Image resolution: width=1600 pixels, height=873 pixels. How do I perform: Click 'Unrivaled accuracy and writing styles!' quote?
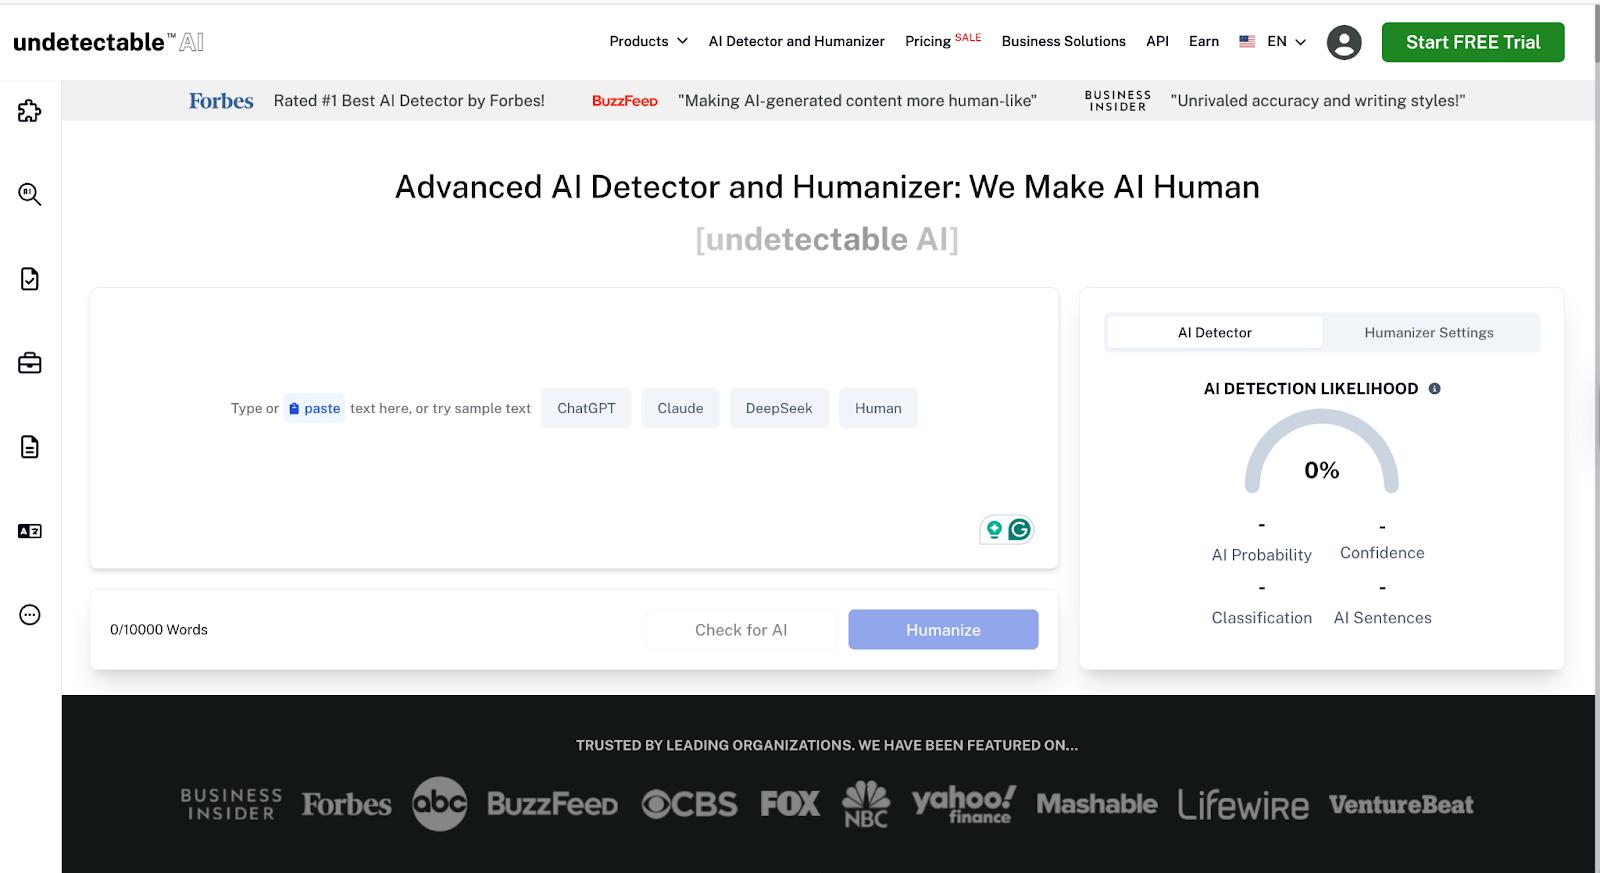point(1318,101)
